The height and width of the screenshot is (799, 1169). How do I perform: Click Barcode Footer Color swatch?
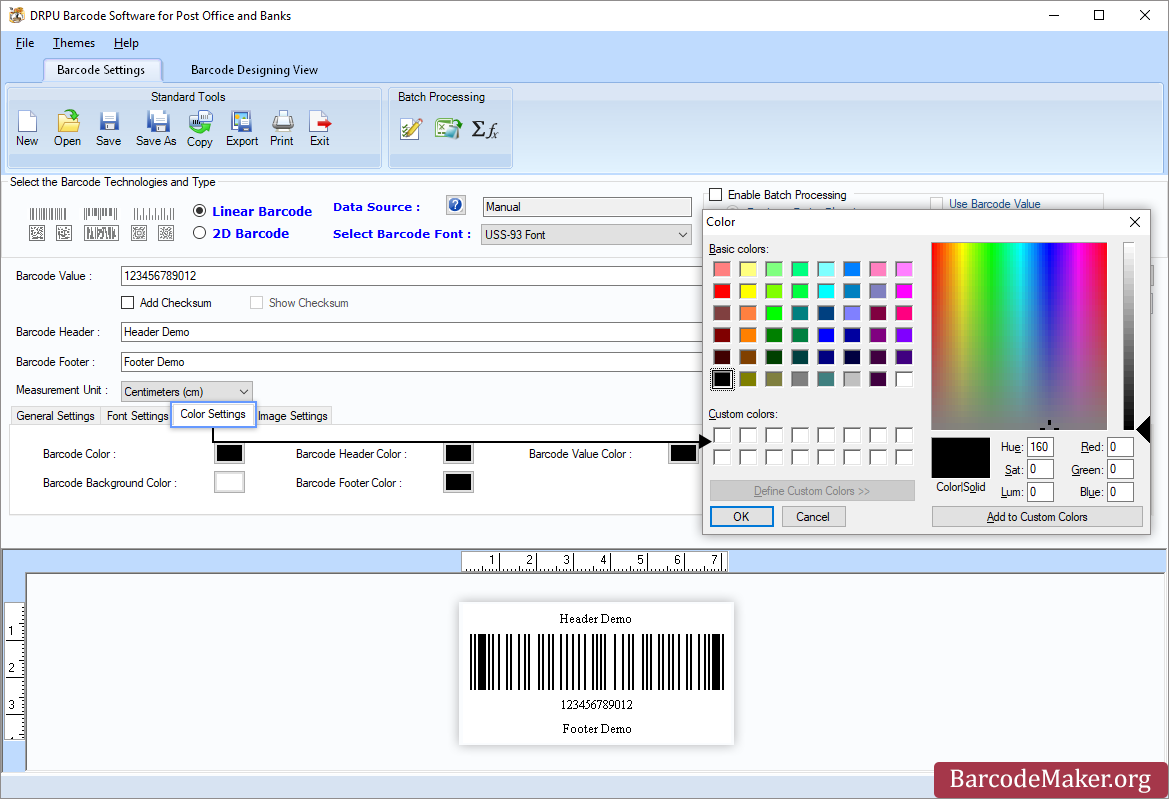tap(458, 482)
